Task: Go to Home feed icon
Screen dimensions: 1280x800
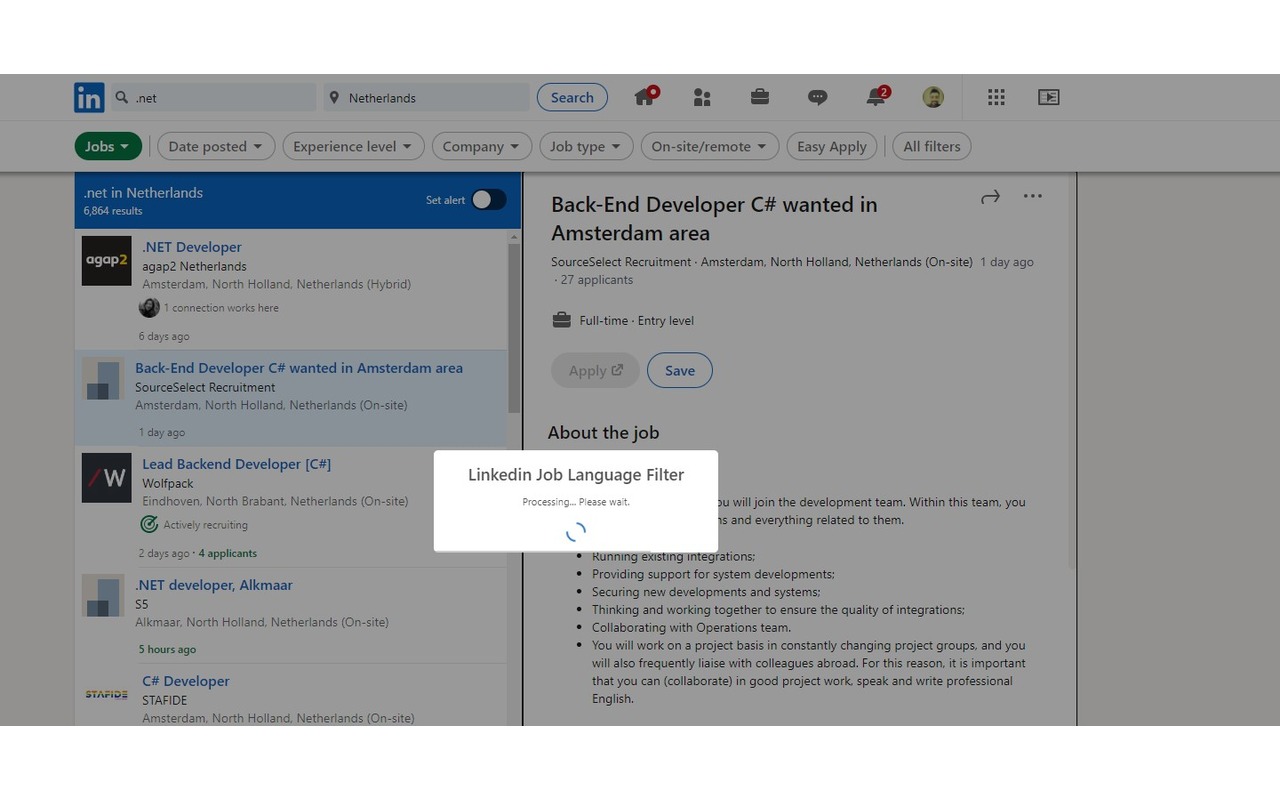Action: pos(645,97)
